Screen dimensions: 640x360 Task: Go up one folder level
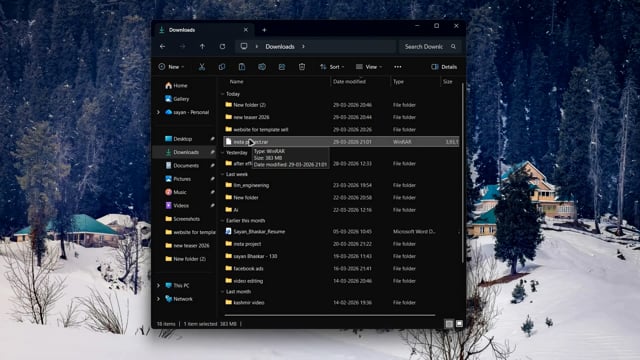point(202,47)
